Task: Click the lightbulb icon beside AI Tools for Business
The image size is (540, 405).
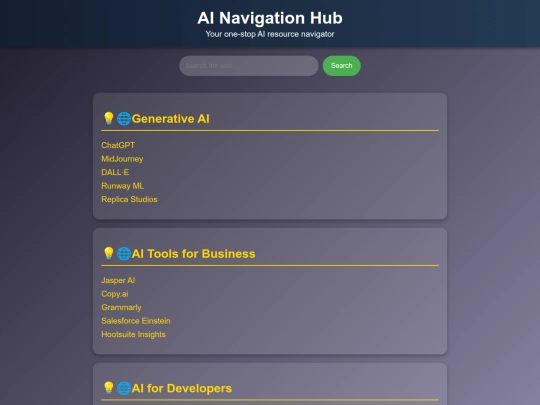Action: [x=108, y=253]
